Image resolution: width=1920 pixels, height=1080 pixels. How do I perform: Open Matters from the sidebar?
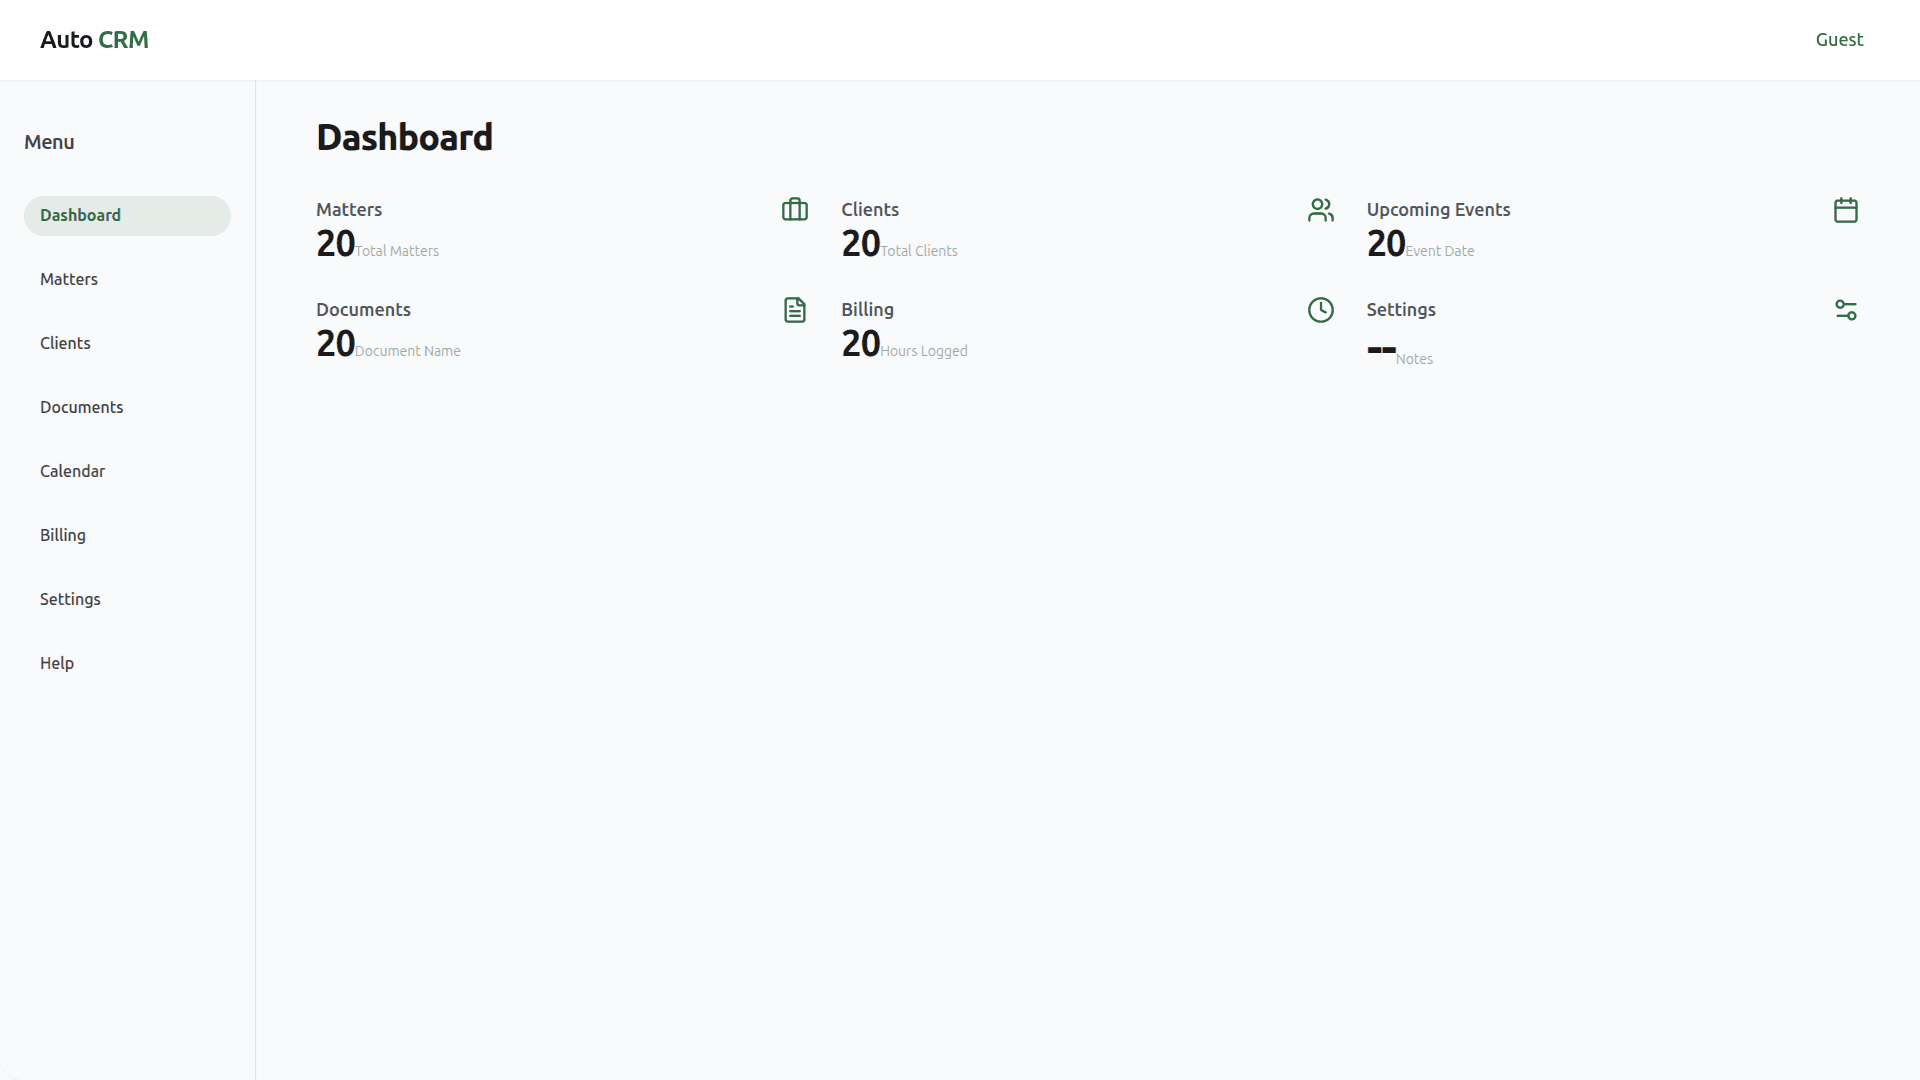(68, 279)
